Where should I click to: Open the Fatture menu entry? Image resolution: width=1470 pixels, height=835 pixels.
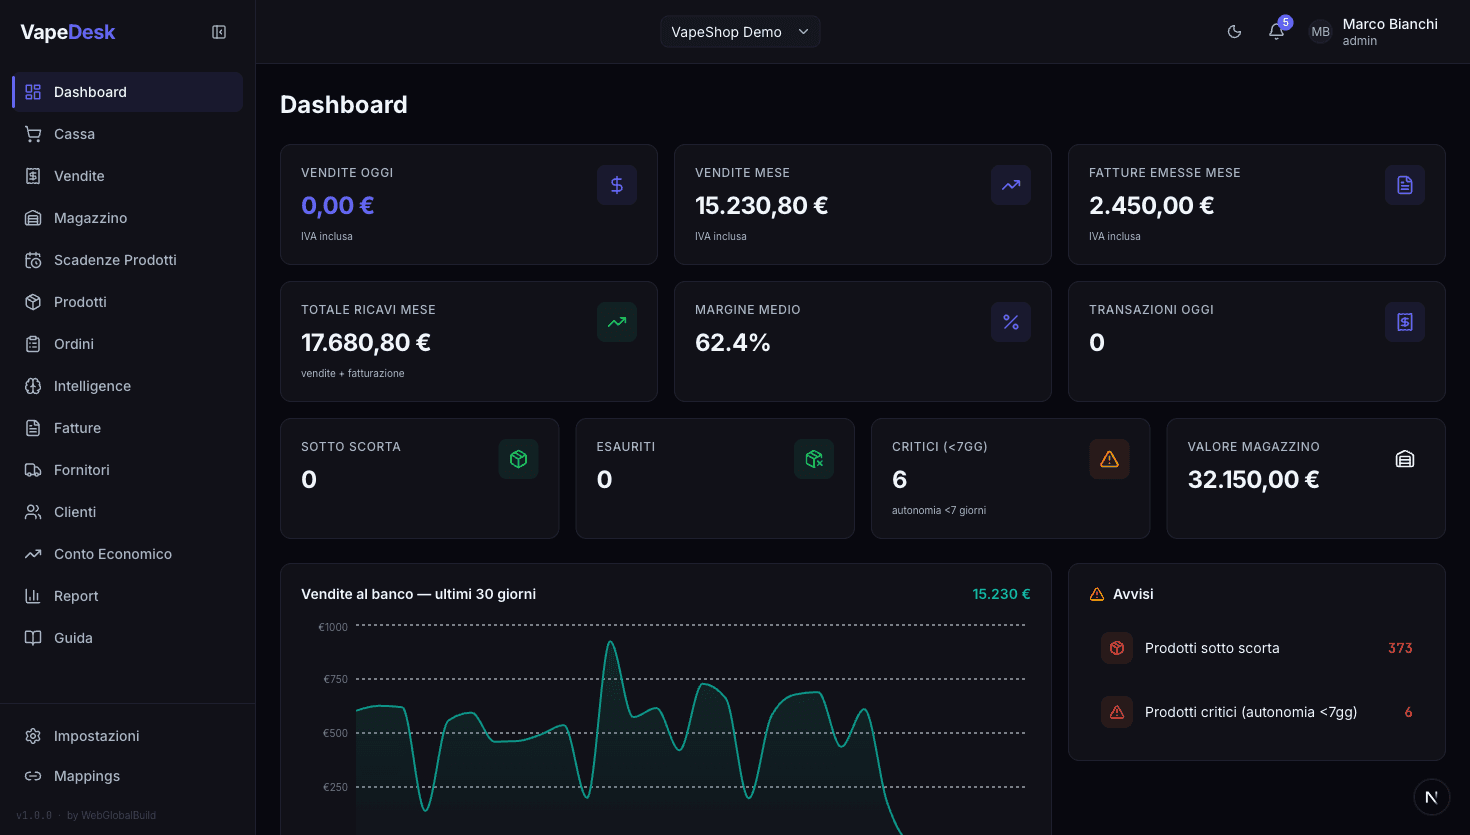(77, 427)
